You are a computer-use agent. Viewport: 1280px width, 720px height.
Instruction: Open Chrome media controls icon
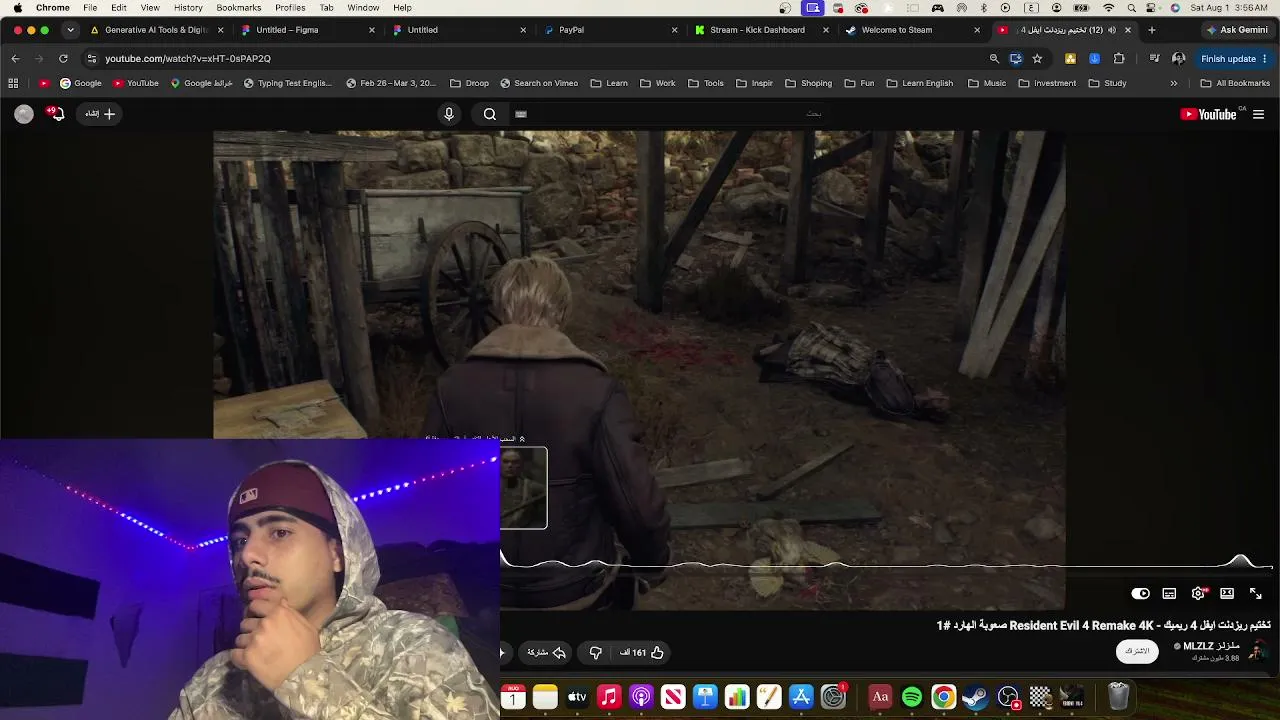pos(1154,58)
